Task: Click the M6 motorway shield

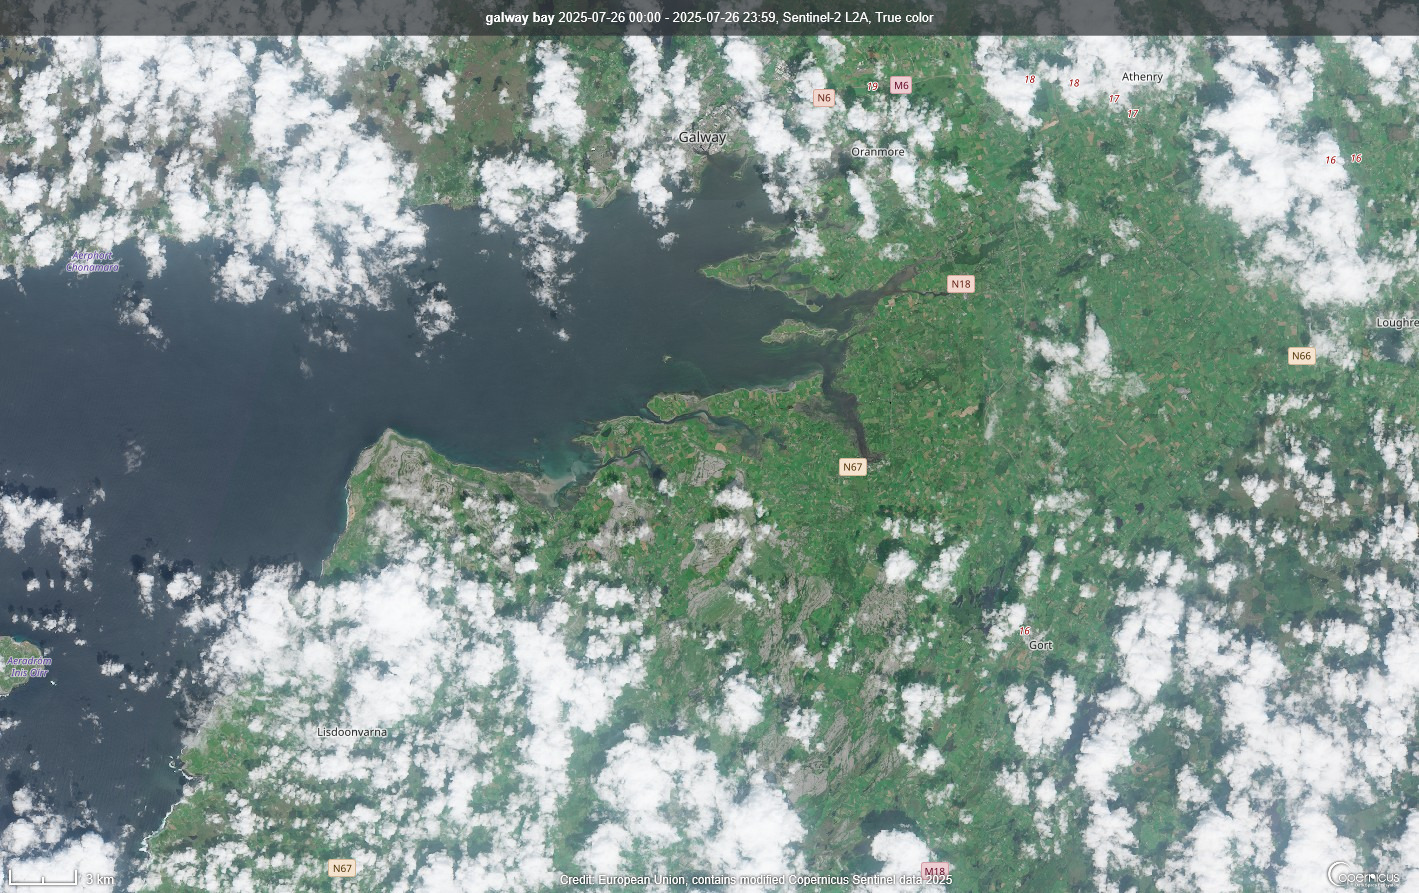Action: pyautogui.click(x=901, y=85)
